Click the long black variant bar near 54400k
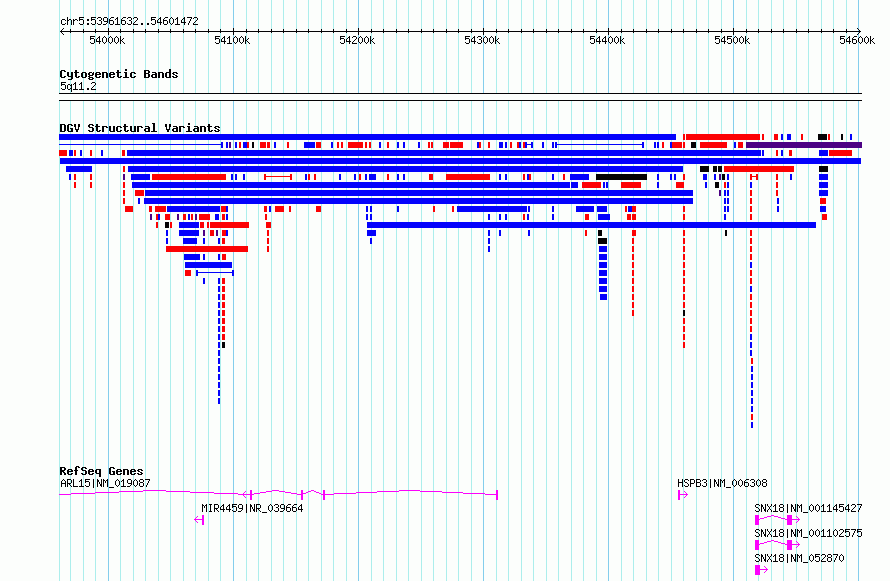 [621, 177]
